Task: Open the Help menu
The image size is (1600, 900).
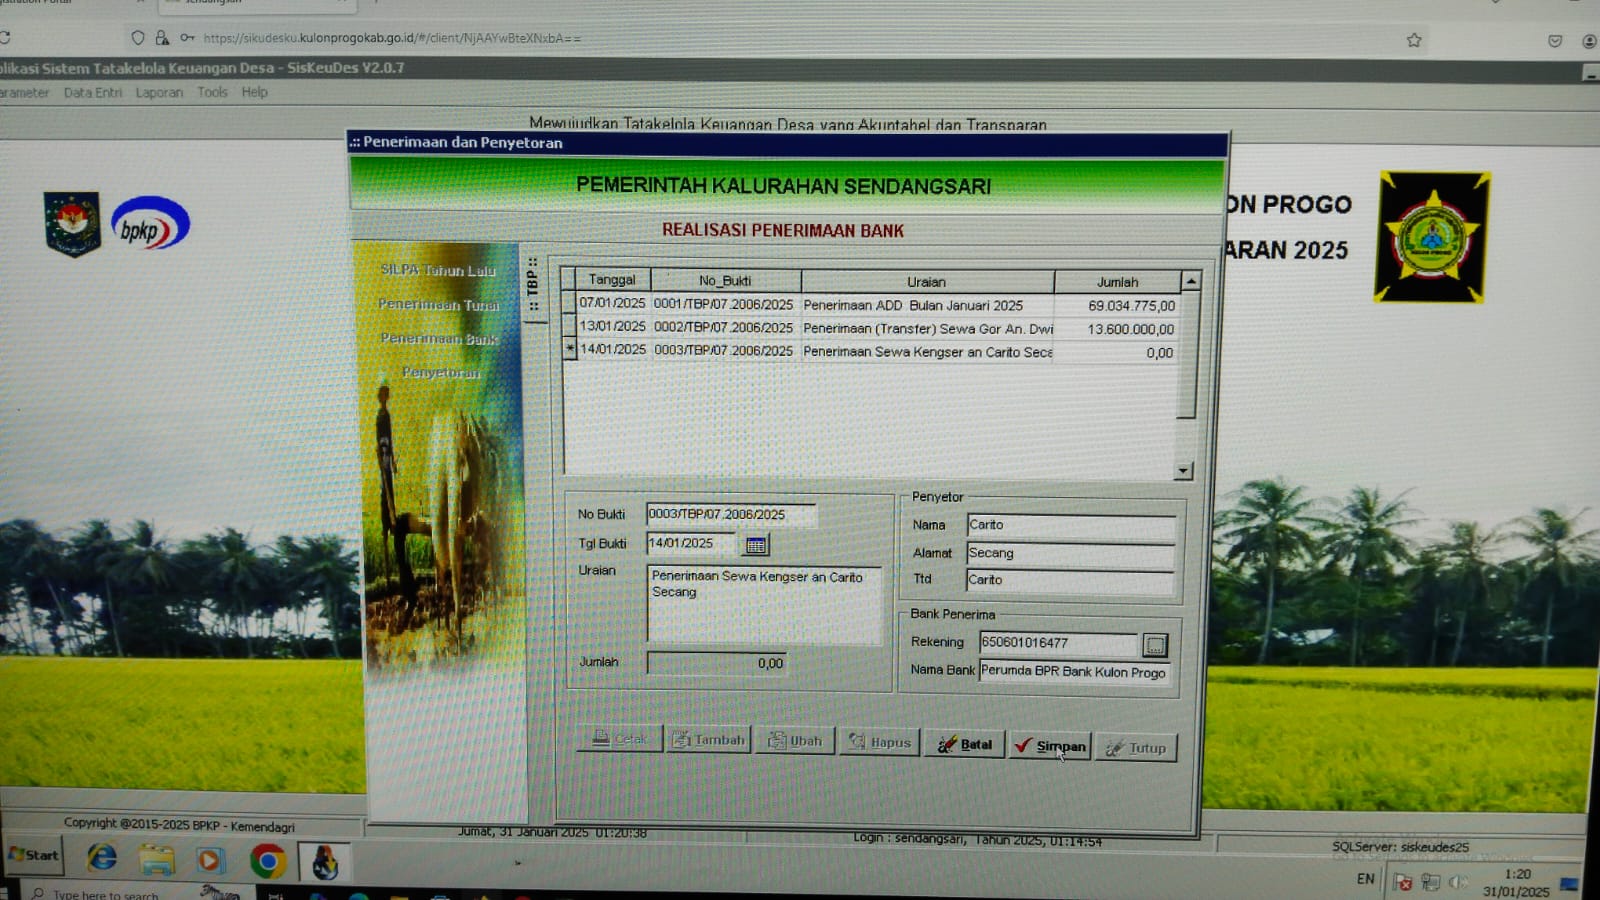Action: (255, 92)
